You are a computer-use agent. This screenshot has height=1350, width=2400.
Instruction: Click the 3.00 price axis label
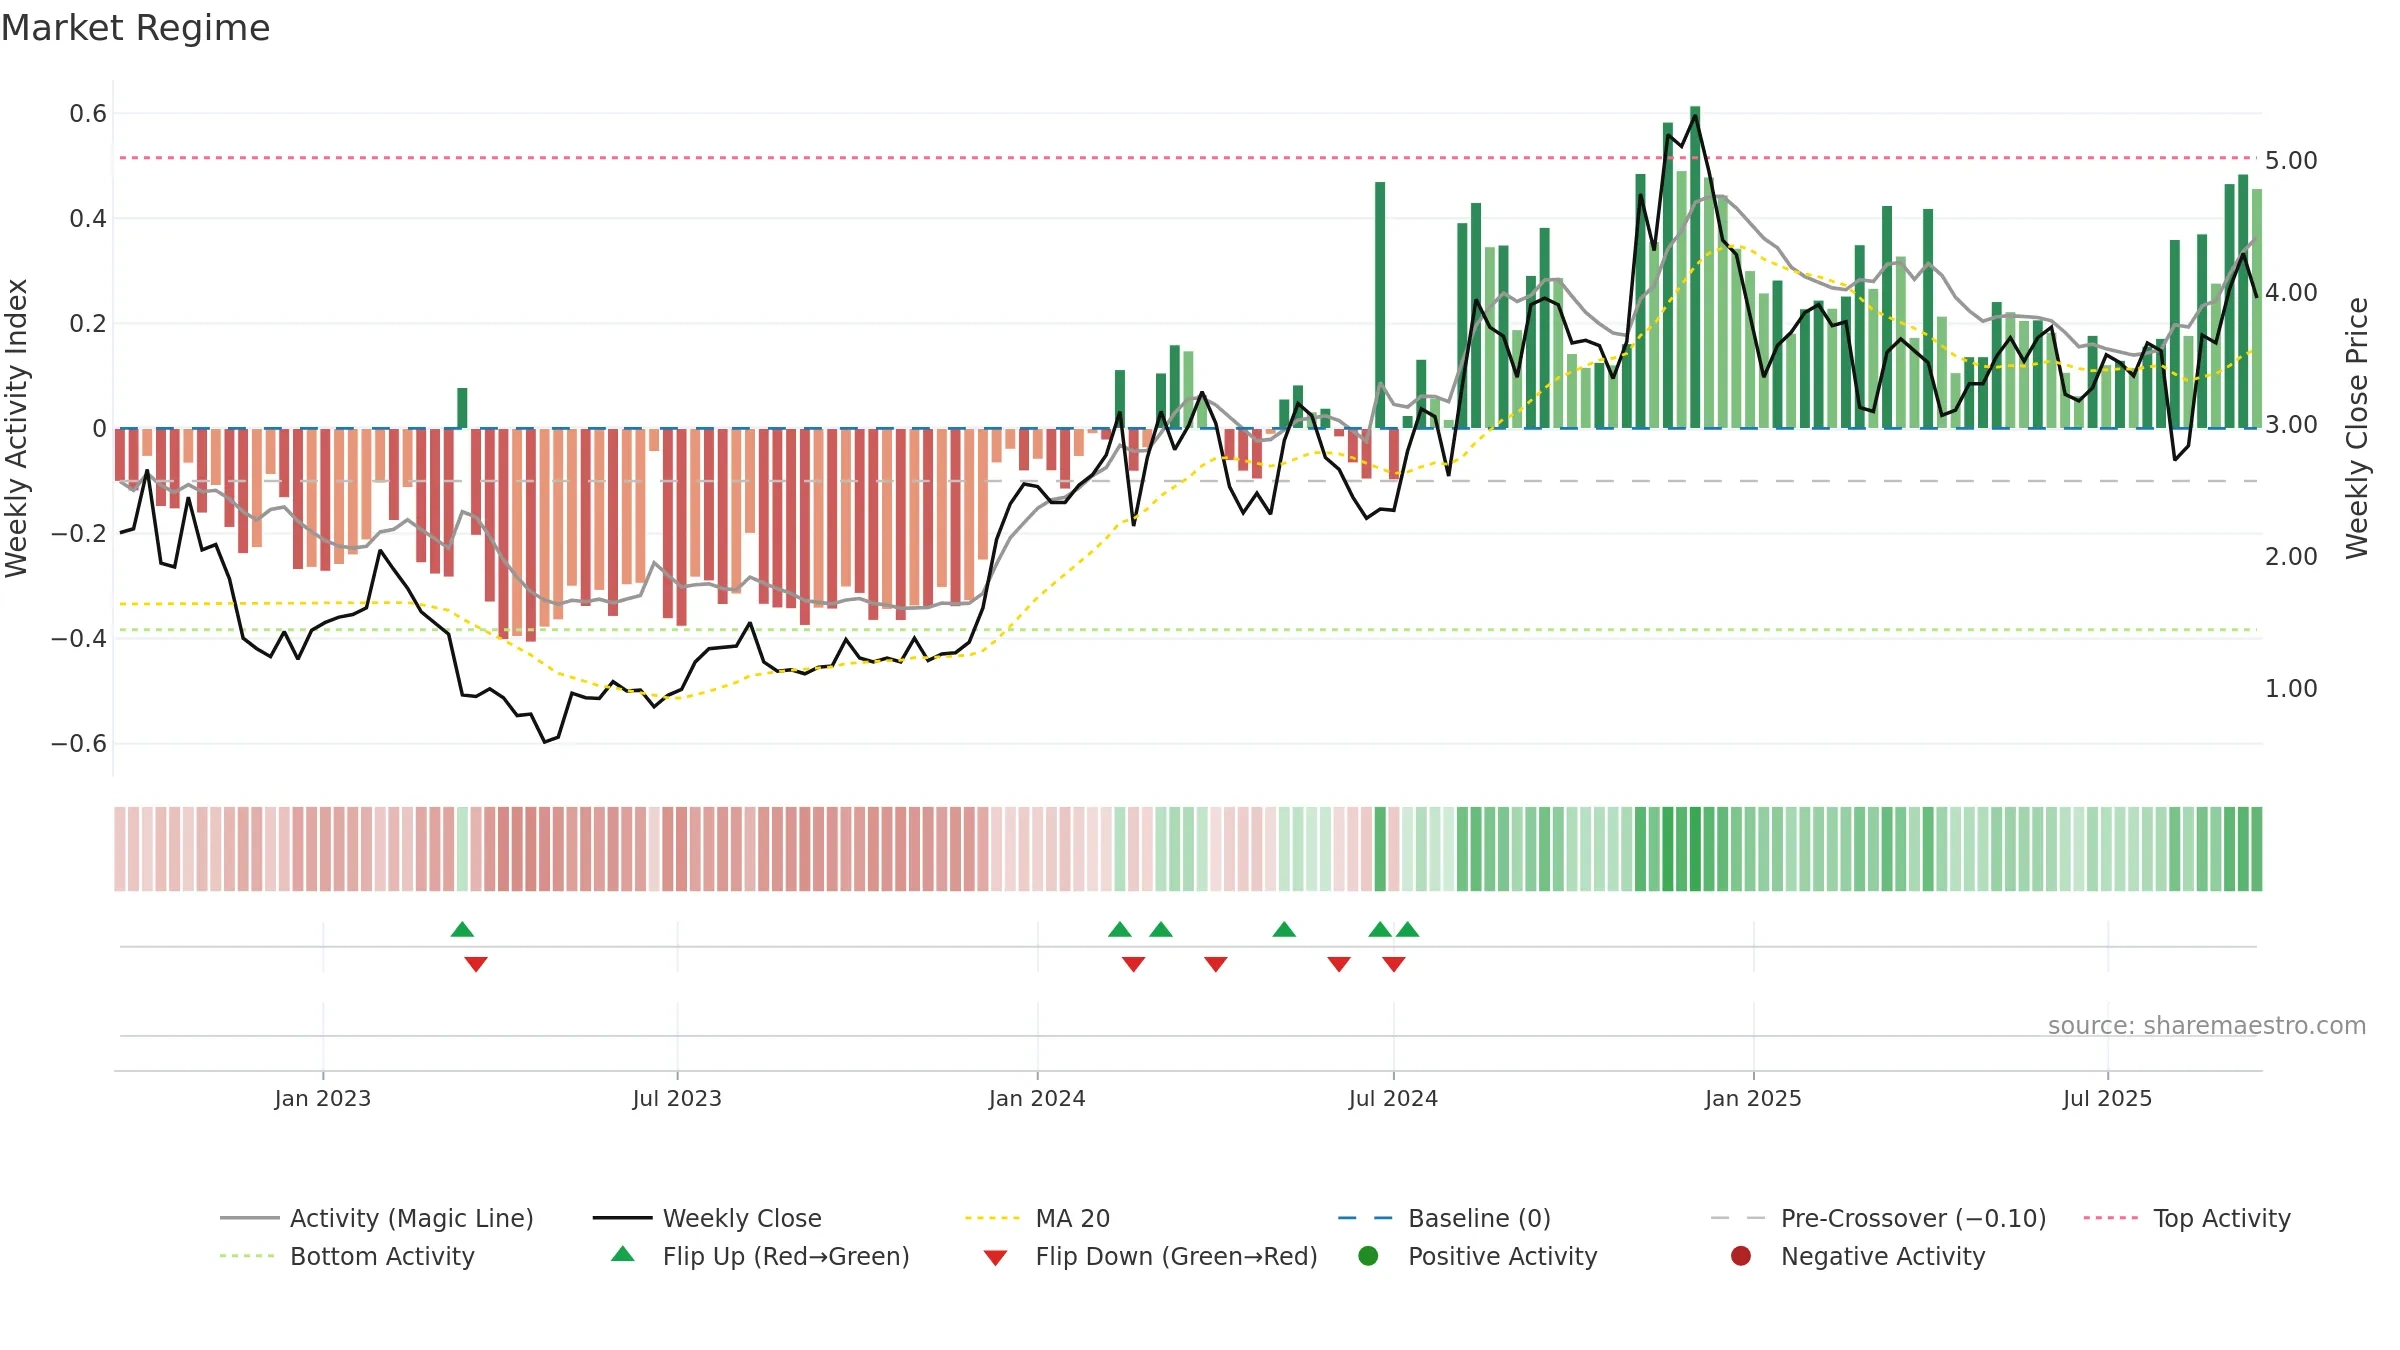point(2291,425)
